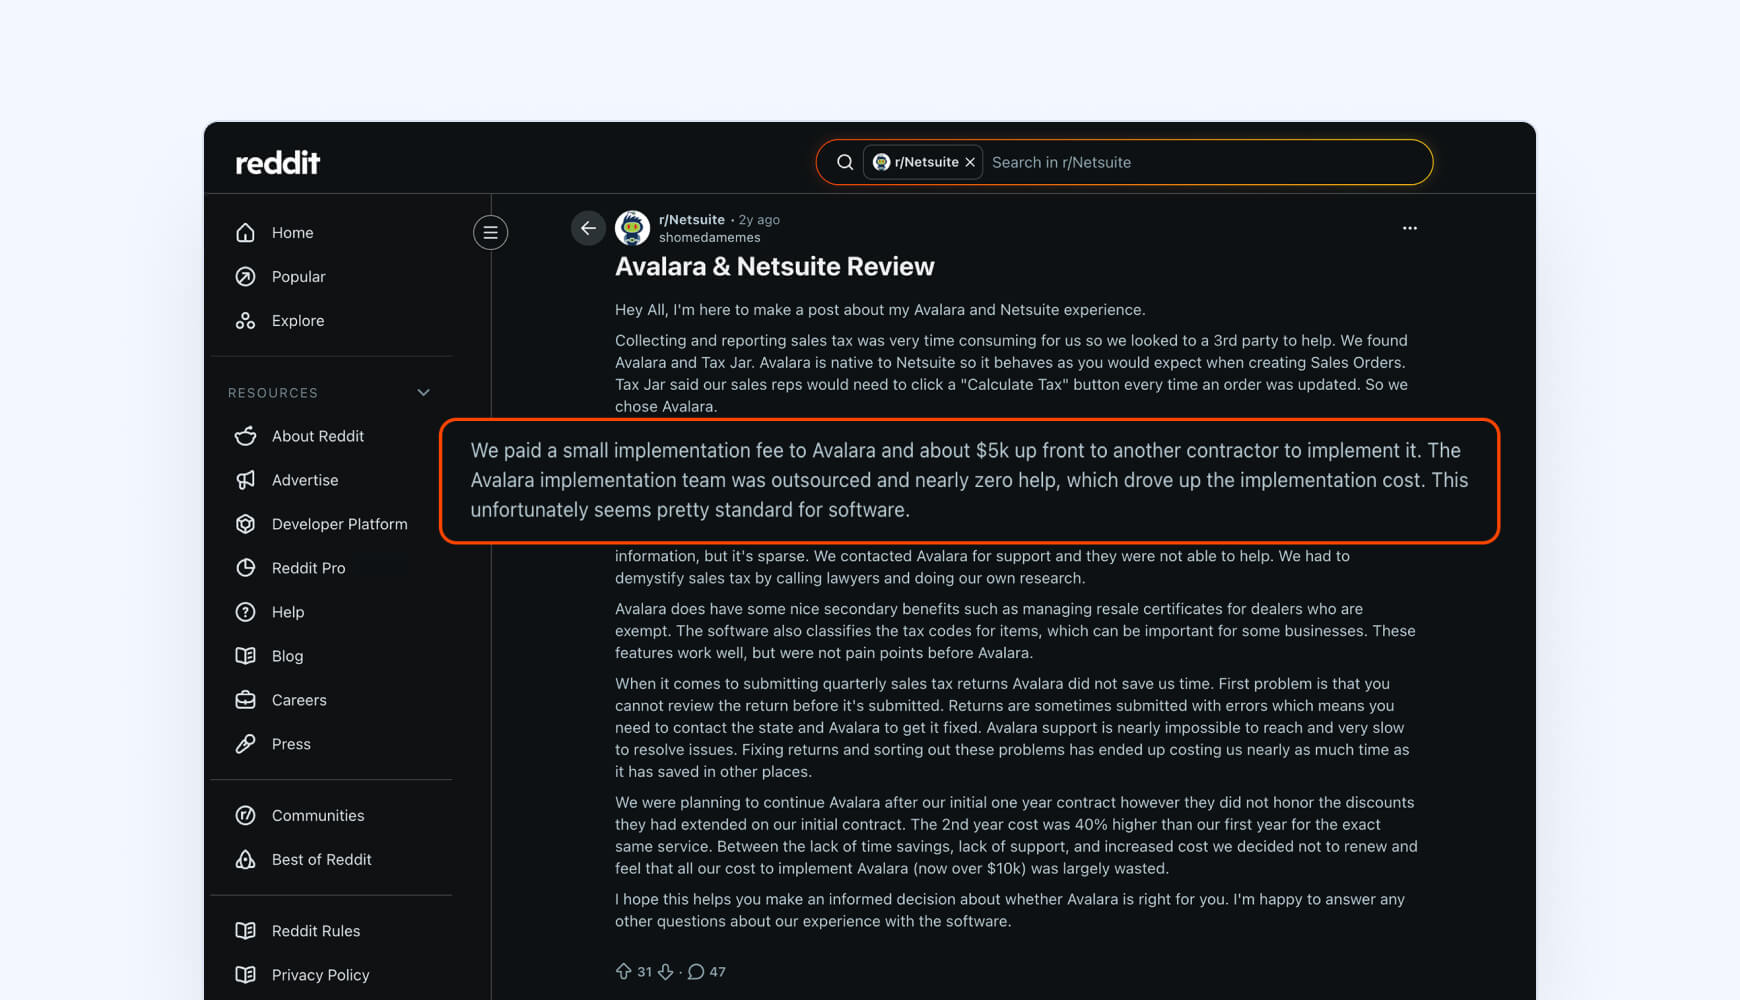Go to Home in the sidebar
The width and height of the screenshot is (1740, 1000).
(292, 233)
